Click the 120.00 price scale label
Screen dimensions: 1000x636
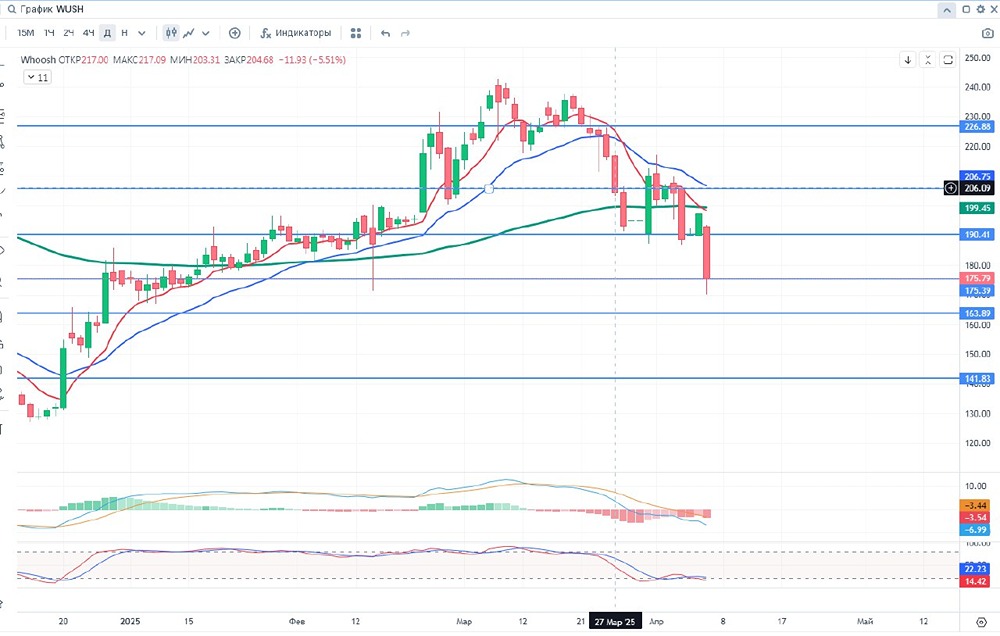977,443
